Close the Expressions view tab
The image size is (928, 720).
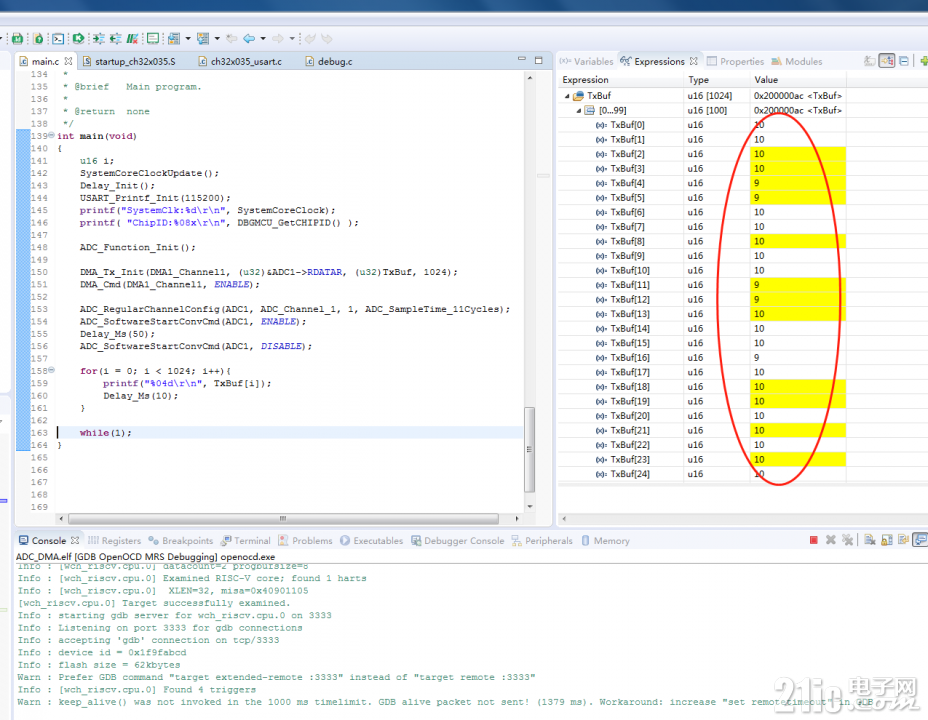(x=694, y=61)
